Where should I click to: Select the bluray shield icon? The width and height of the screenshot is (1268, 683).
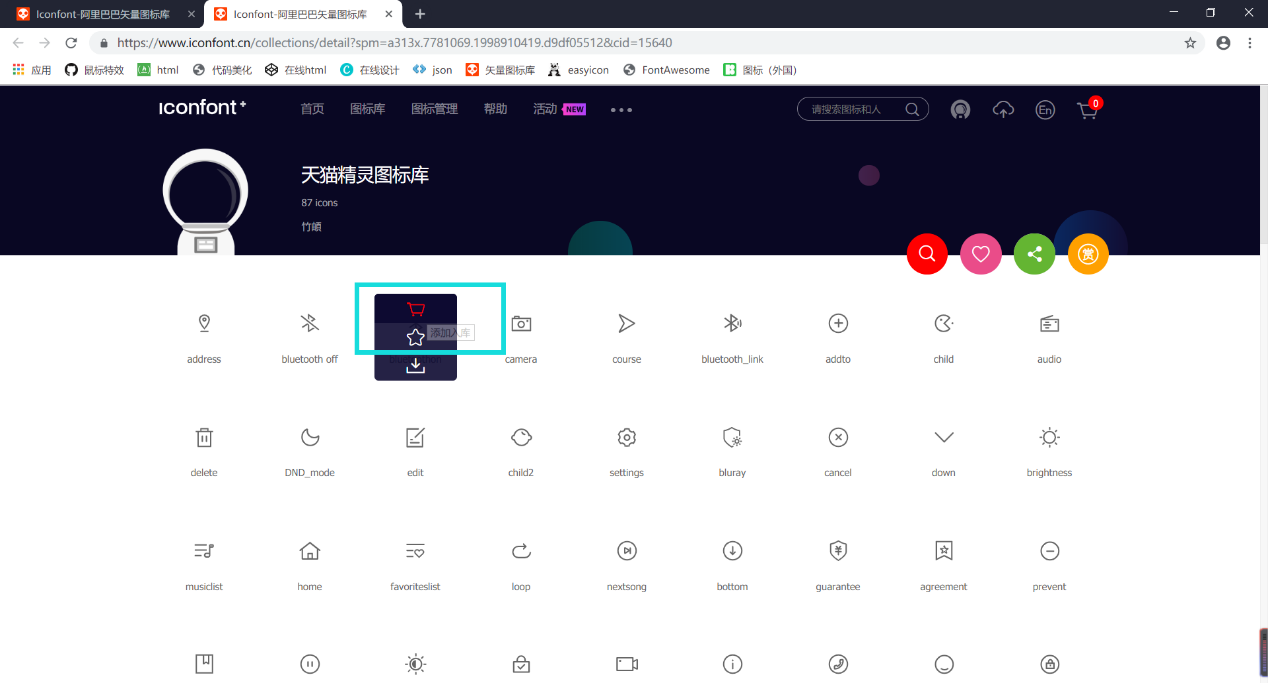click(732, 437)
